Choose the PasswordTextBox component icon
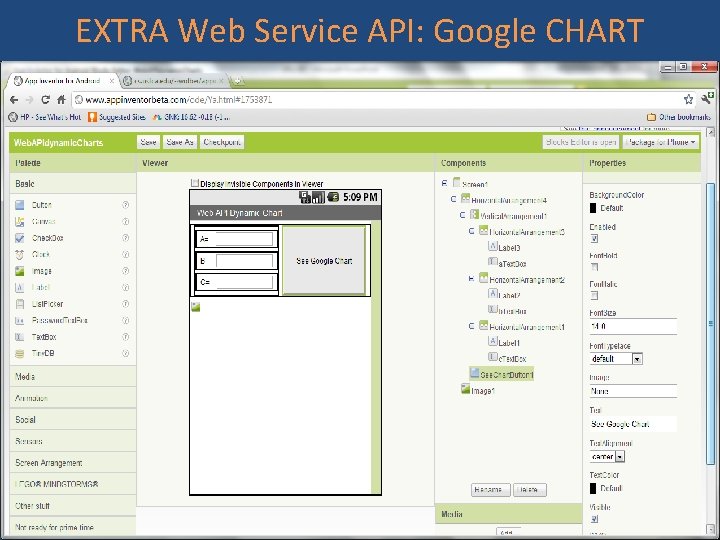 (19, 321)
